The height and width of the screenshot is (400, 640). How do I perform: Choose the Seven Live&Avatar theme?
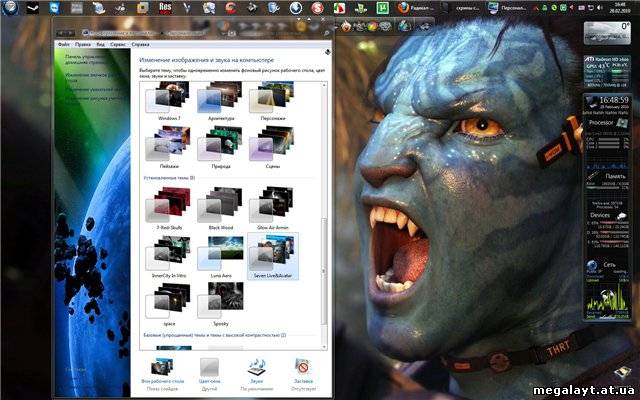(273, 256)
